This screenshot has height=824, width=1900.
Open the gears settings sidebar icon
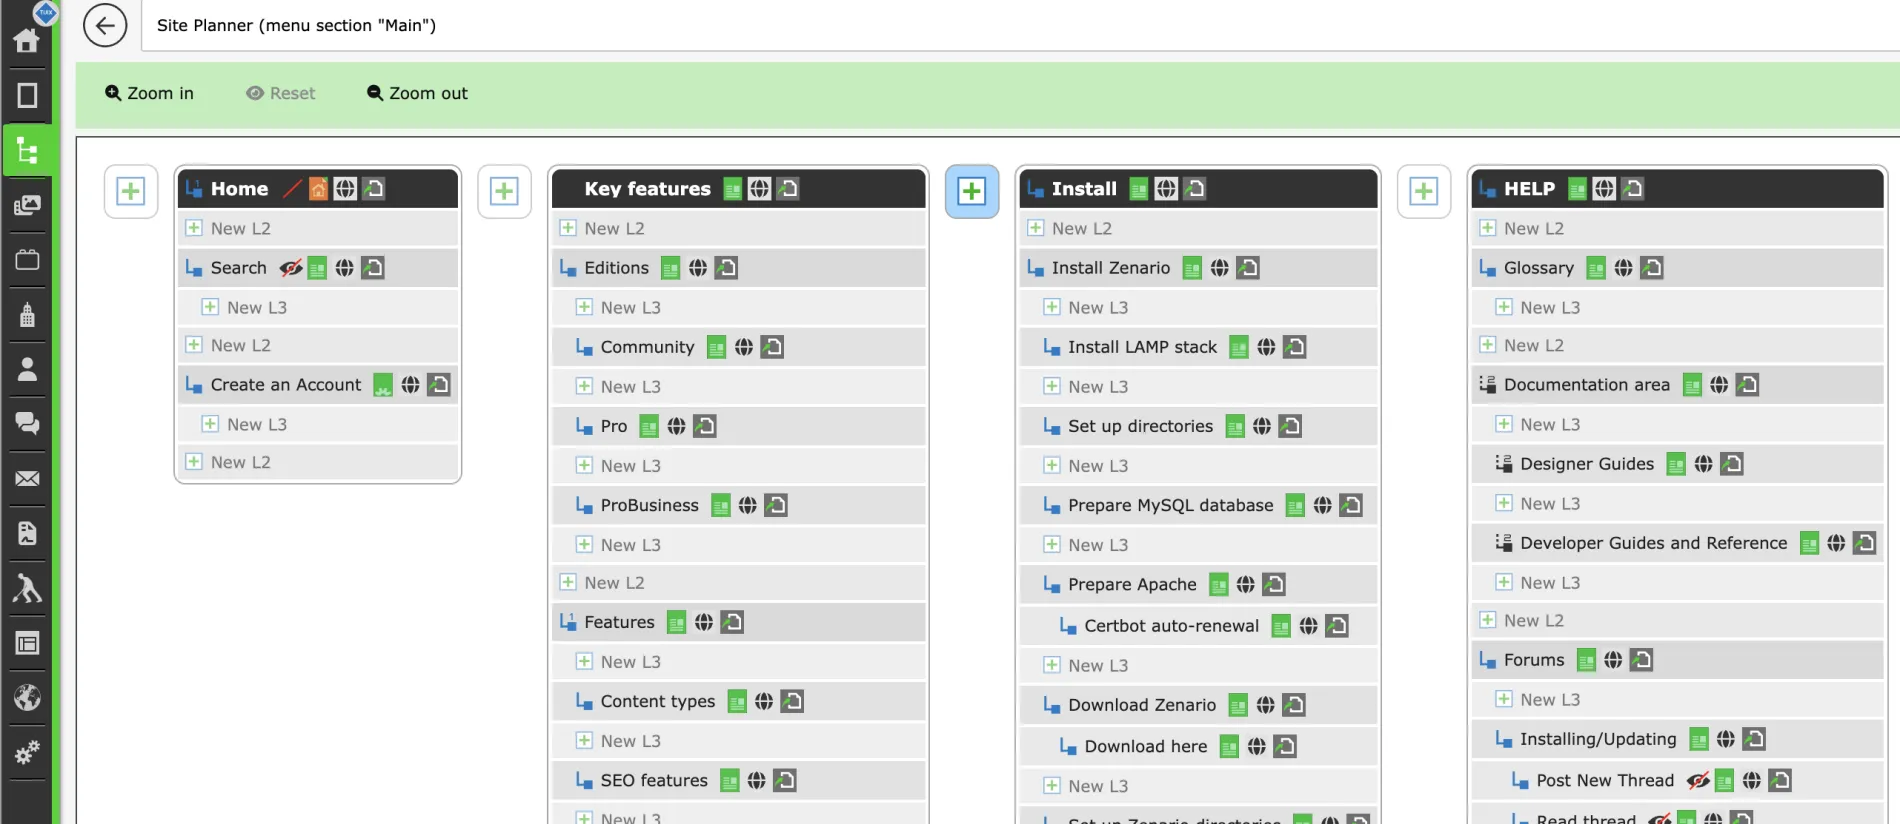coord(27,752)
